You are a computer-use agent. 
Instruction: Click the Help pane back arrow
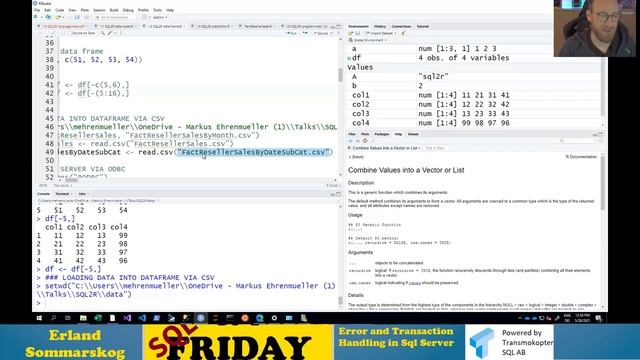click(351, 141)
